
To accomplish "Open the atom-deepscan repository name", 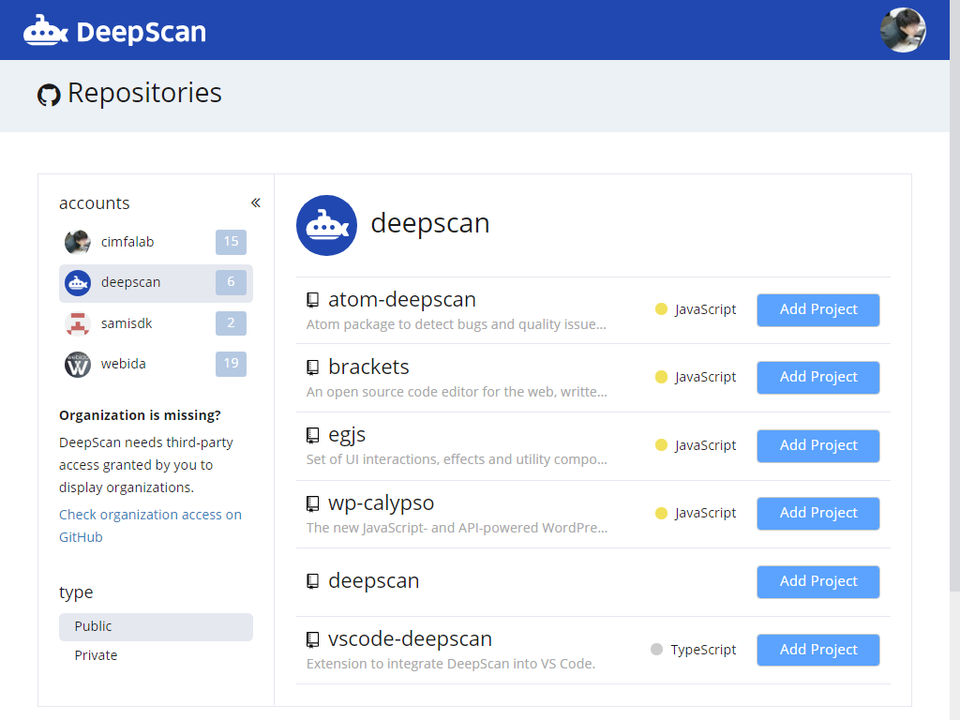I will pos(402,300).
